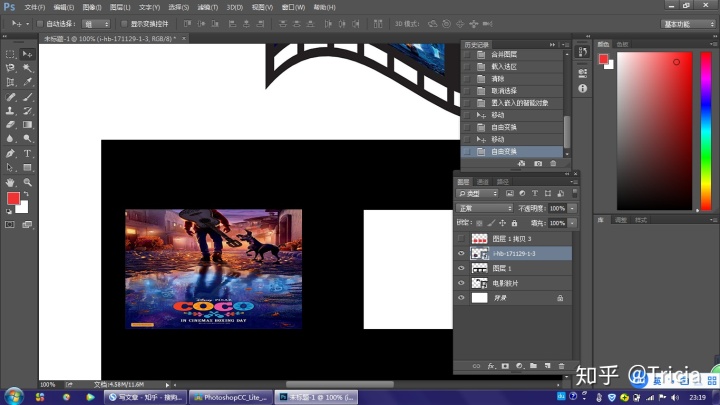Add a layer mask
Image resolution: width=720 pixels, height=405 pixels.
pos(505,366)
